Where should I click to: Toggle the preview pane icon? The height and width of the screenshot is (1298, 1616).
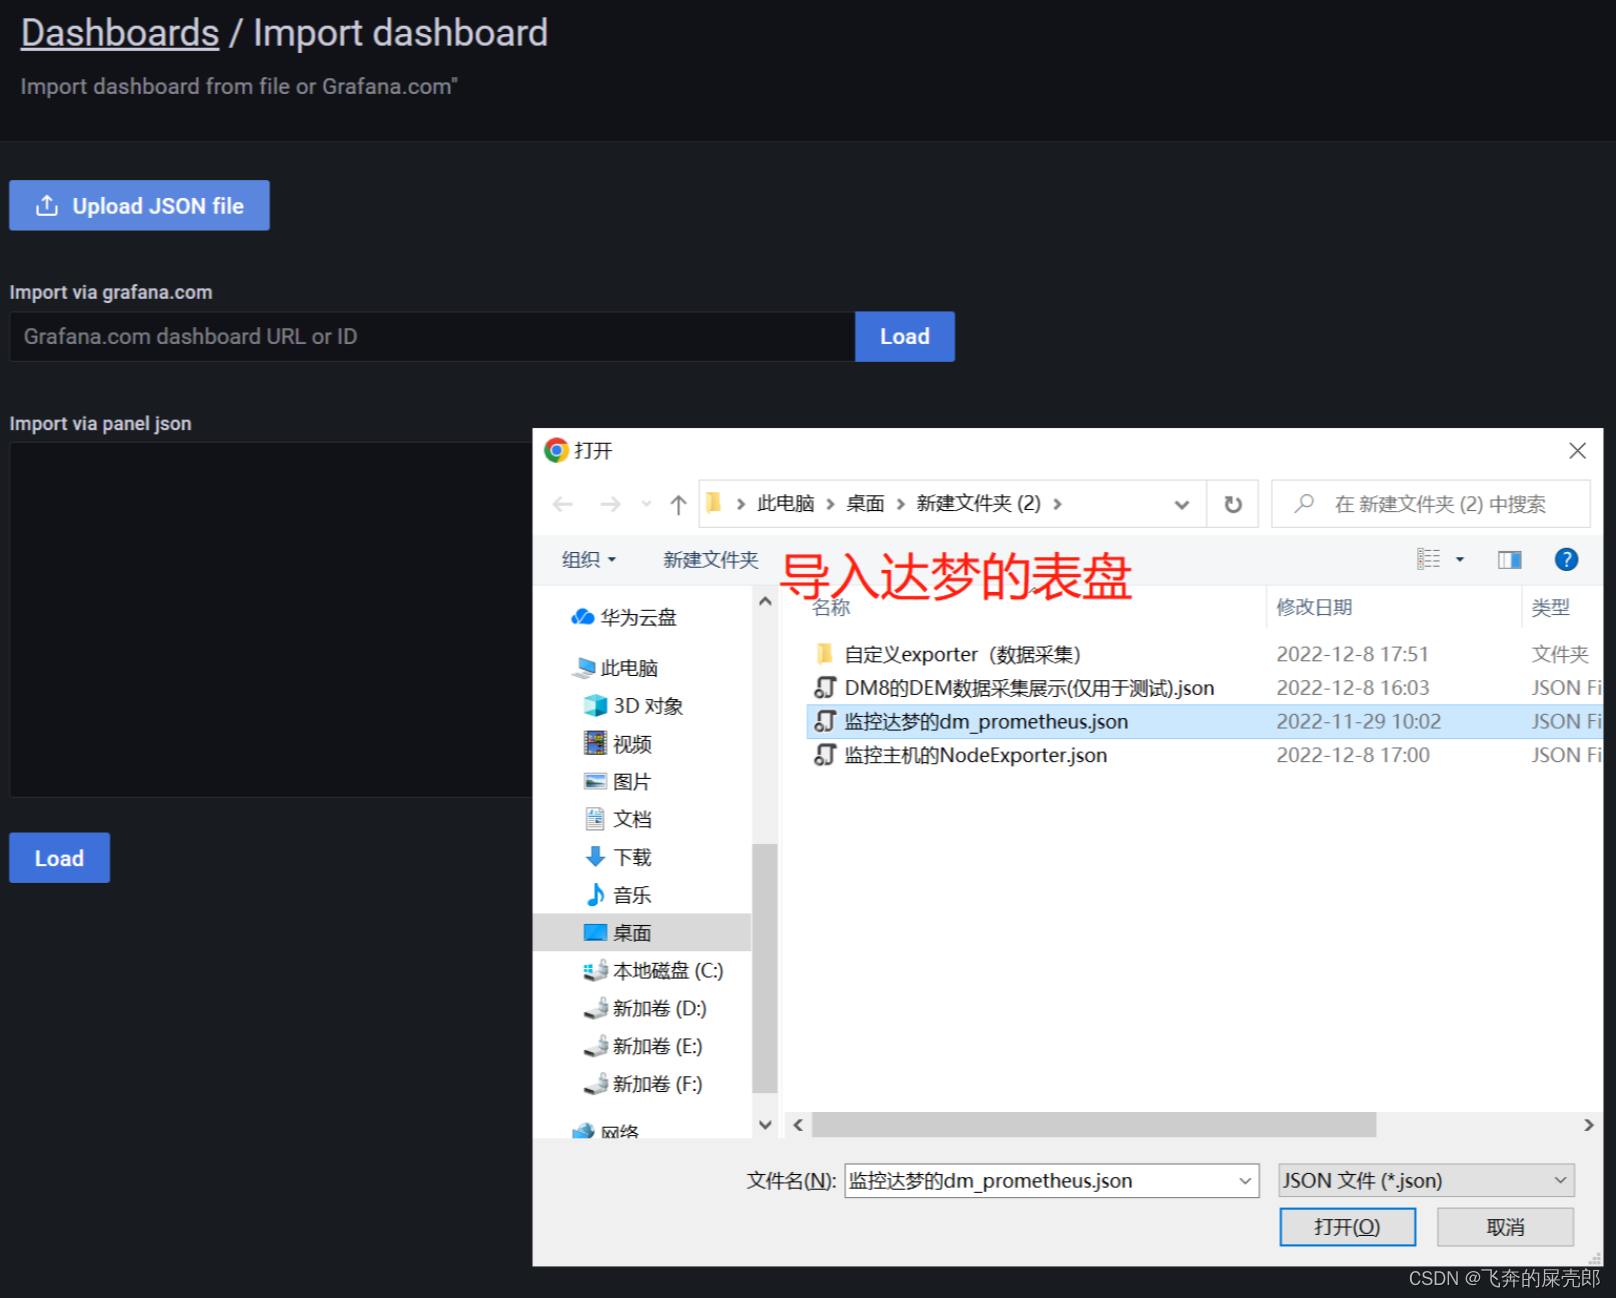(1509, 559)
